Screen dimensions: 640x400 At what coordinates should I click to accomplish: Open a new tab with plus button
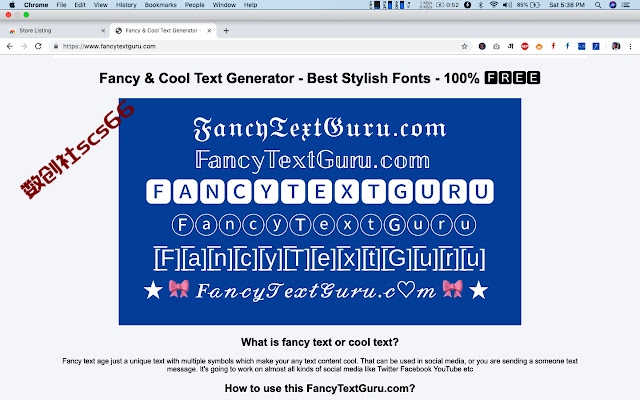pos(226,30)
